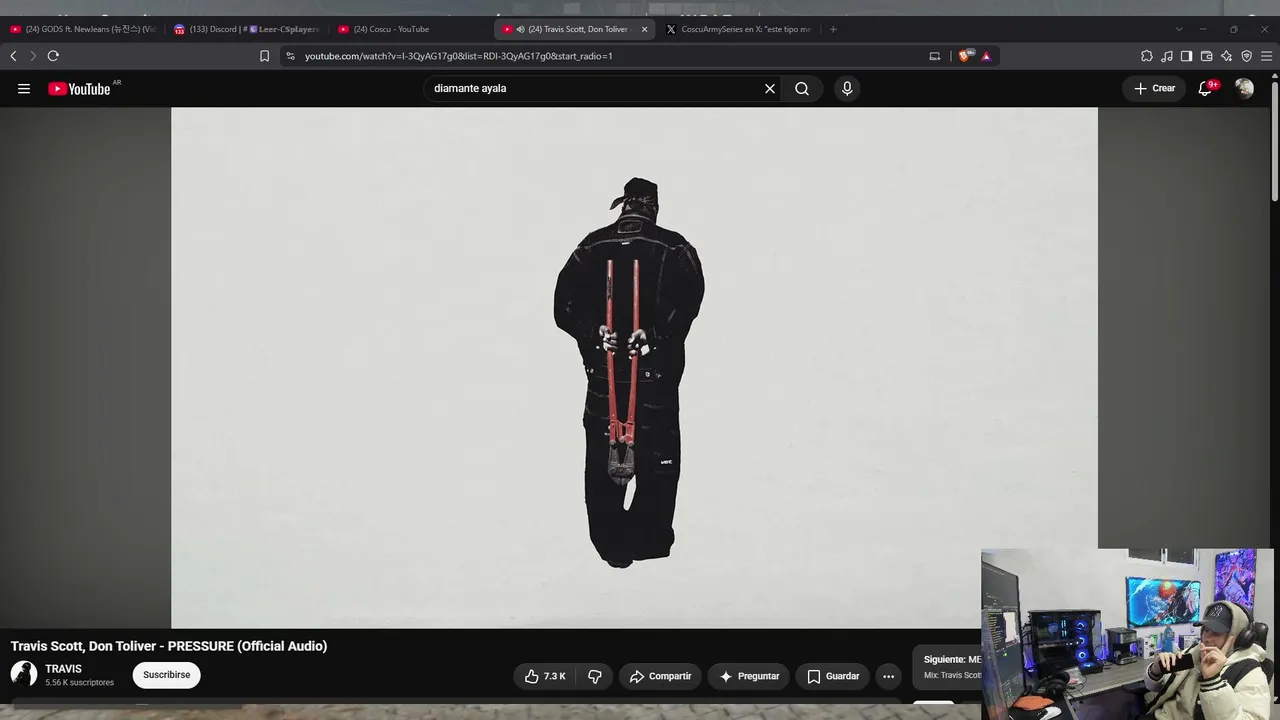Click the video title PRESSURE (Official Audio)
Viewport: 1280px width, 720px height.
(x=169, y=646)
